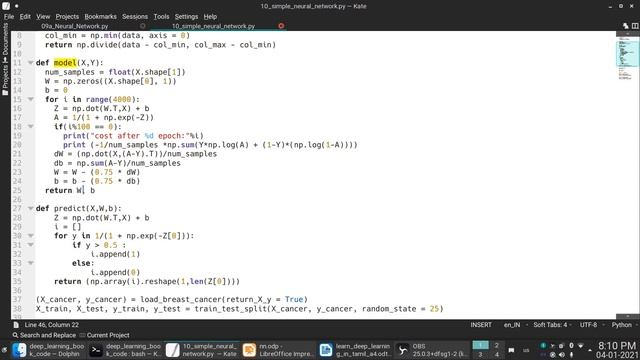Open the View menu

(x=43, y=17)
